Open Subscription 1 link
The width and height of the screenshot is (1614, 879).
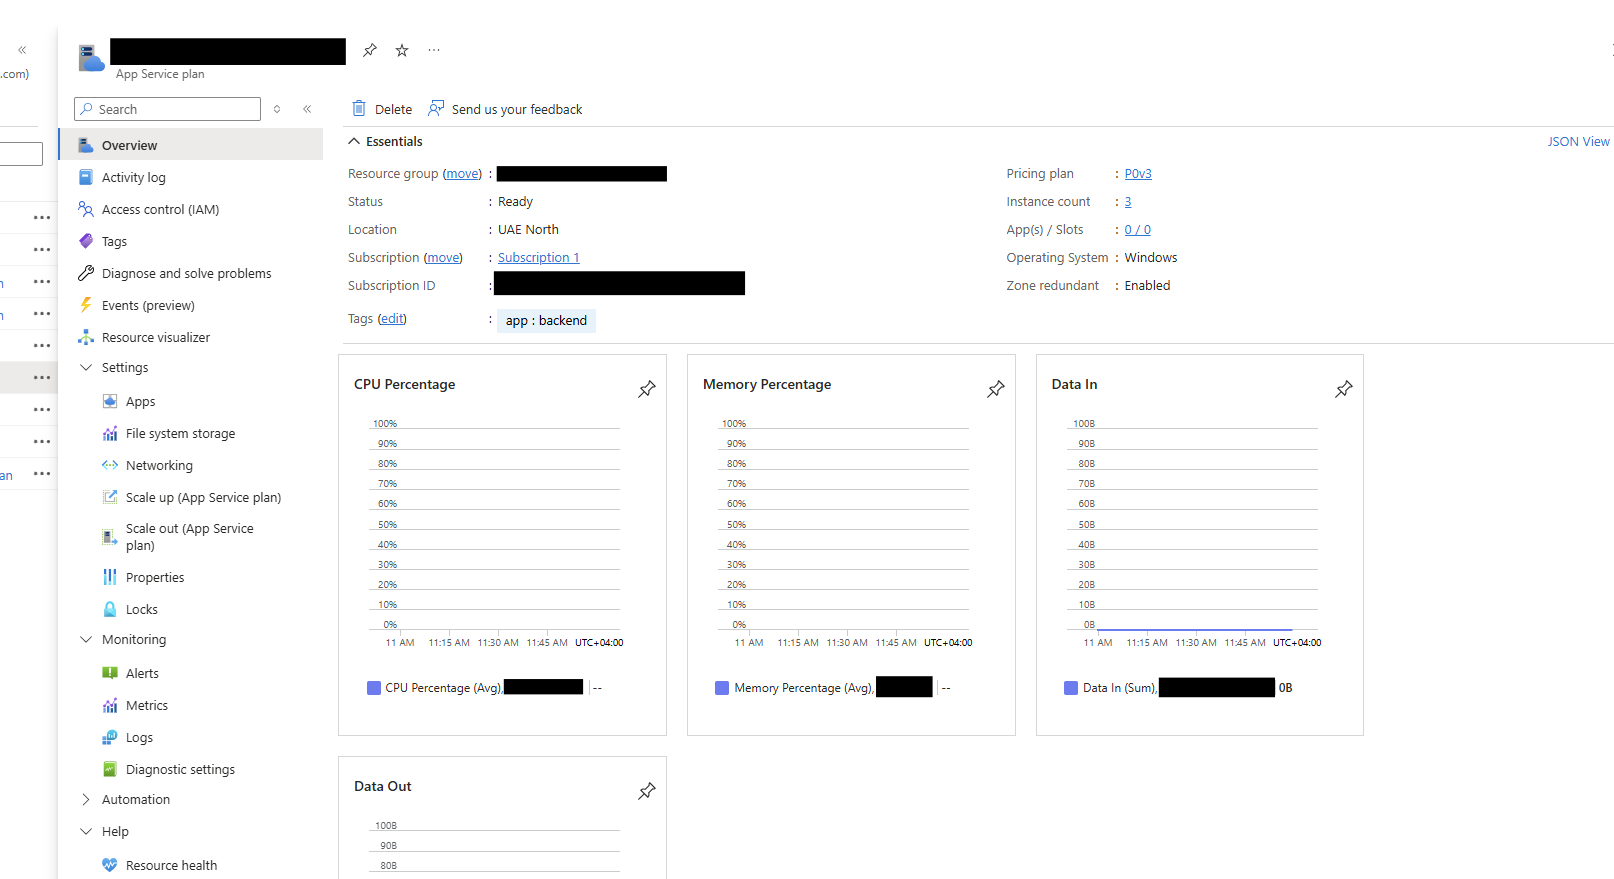click(x=538, y=257)
